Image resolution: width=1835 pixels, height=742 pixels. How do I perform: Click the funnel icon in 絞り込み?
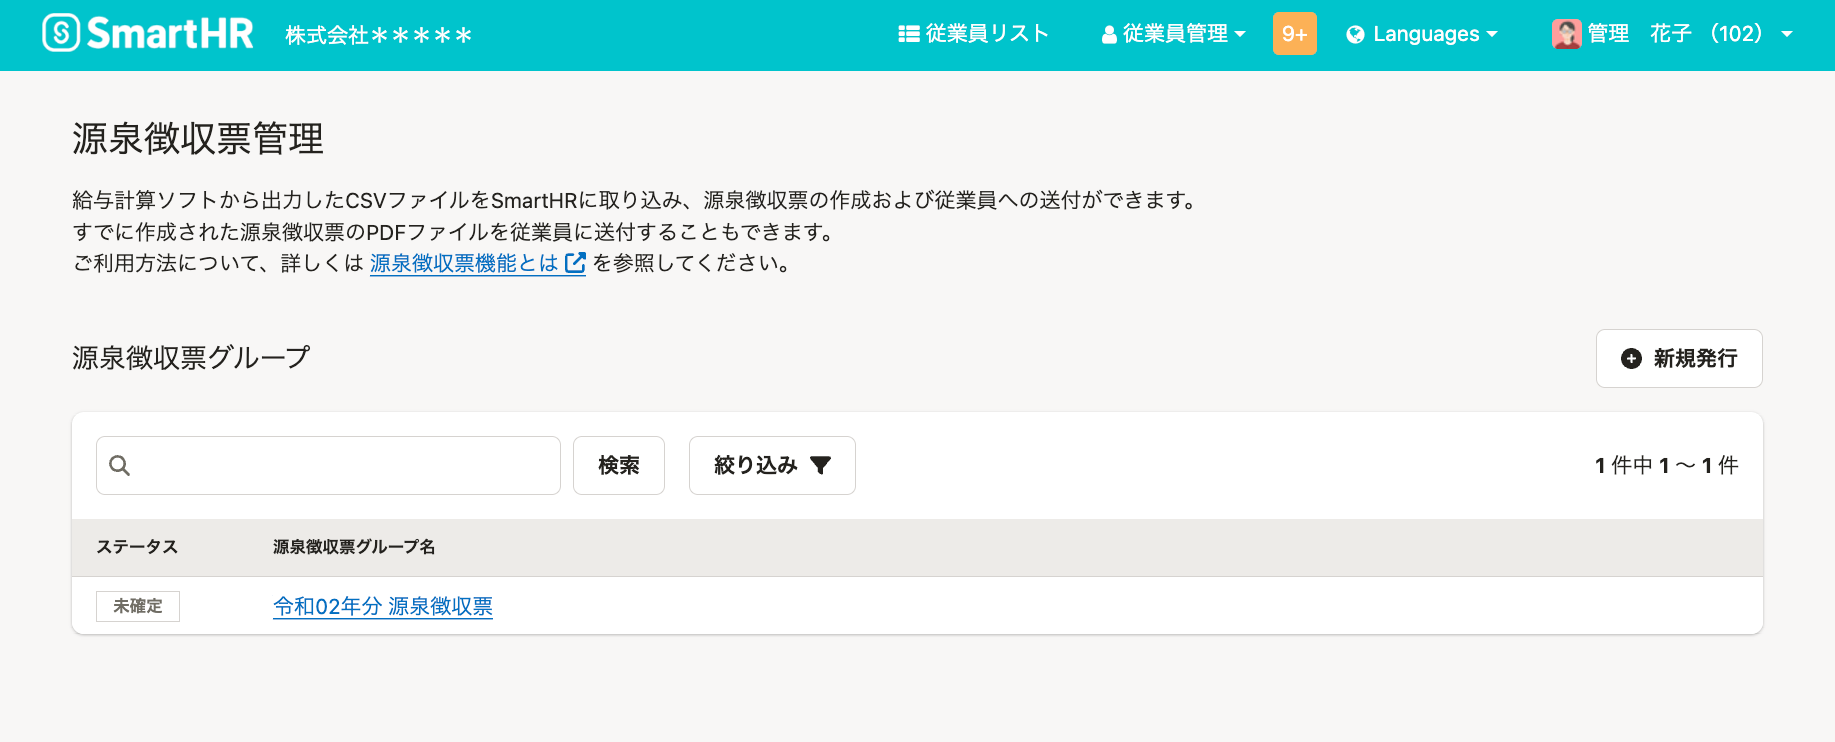820,465
